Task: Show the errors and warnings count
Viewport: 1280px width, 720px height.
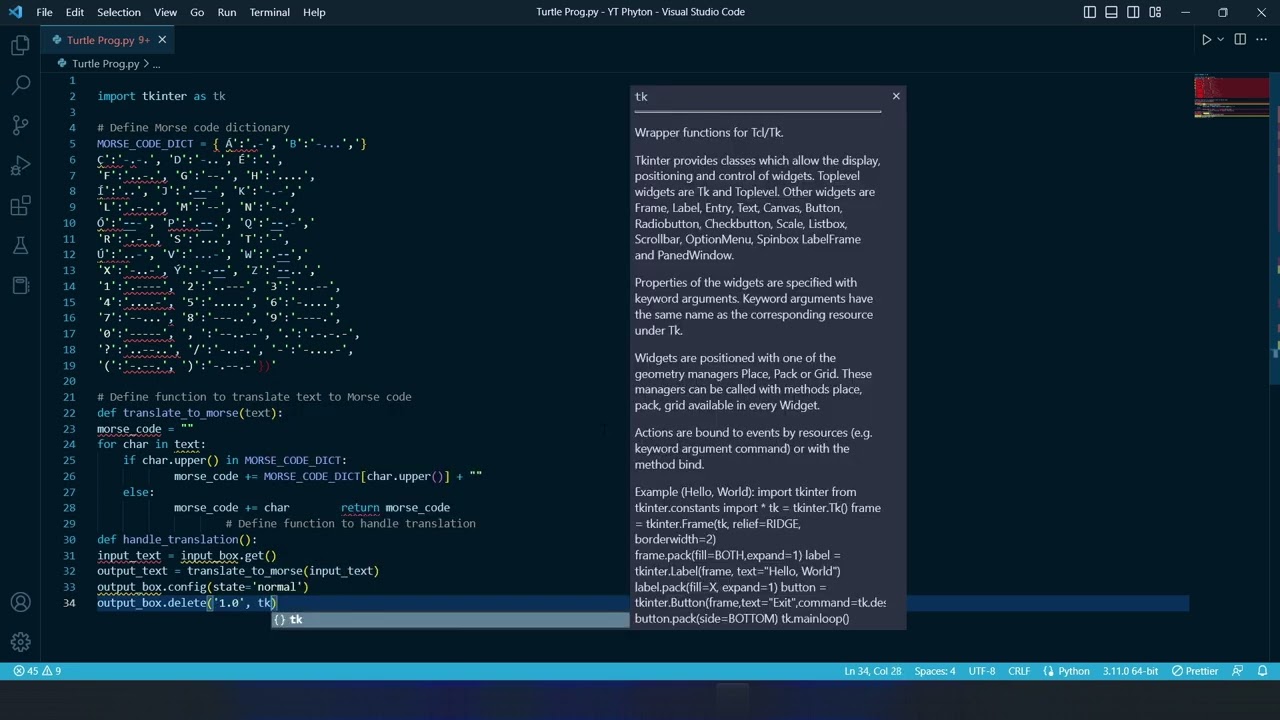Action: click(x=37, y=671)
